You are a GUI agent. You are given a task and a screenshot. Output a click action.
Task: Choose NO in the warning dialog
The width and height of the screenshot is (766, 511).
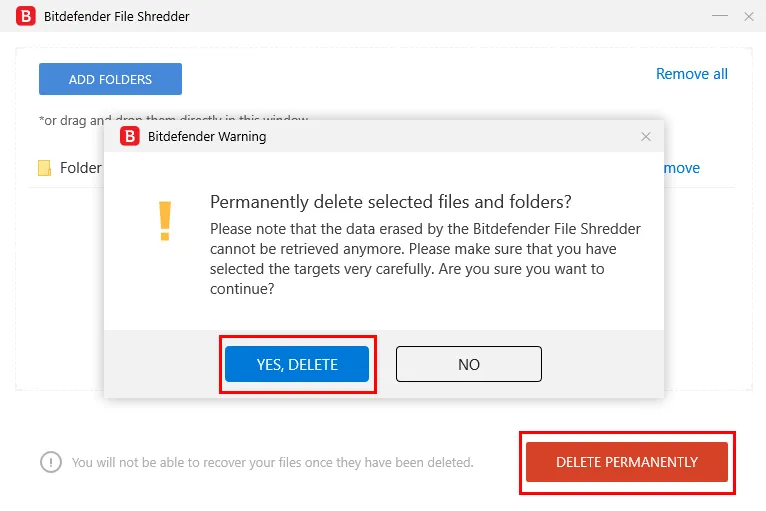point(468,364)
